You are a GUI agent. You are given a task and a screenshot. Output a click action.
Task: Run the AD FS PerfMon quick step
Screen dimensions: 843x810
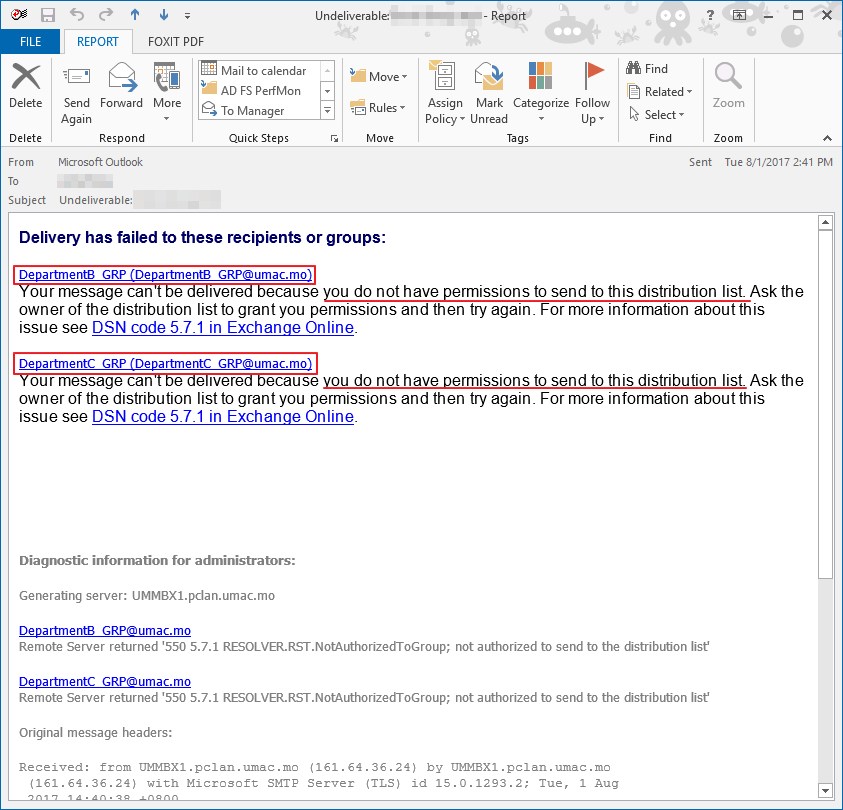(x=259, y=90)
